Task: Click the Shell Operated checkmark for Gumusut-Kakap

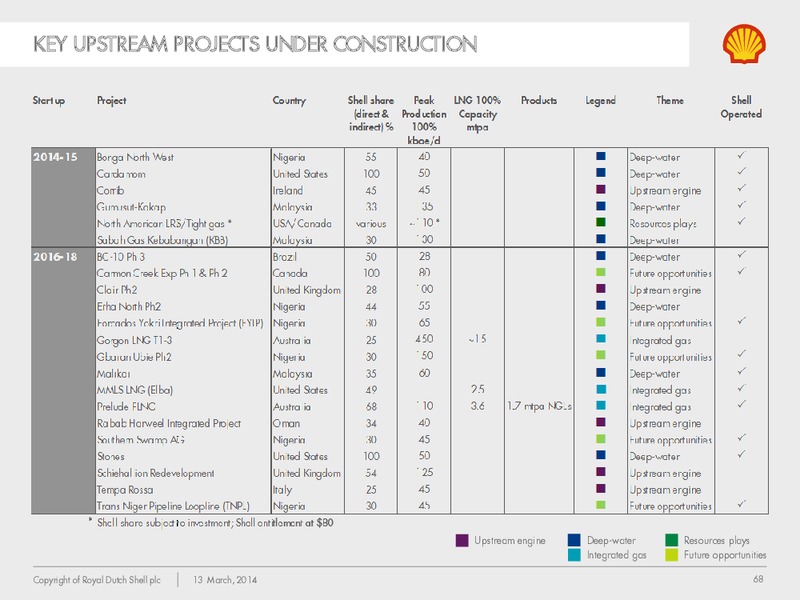Action: (x=742, y=205)
